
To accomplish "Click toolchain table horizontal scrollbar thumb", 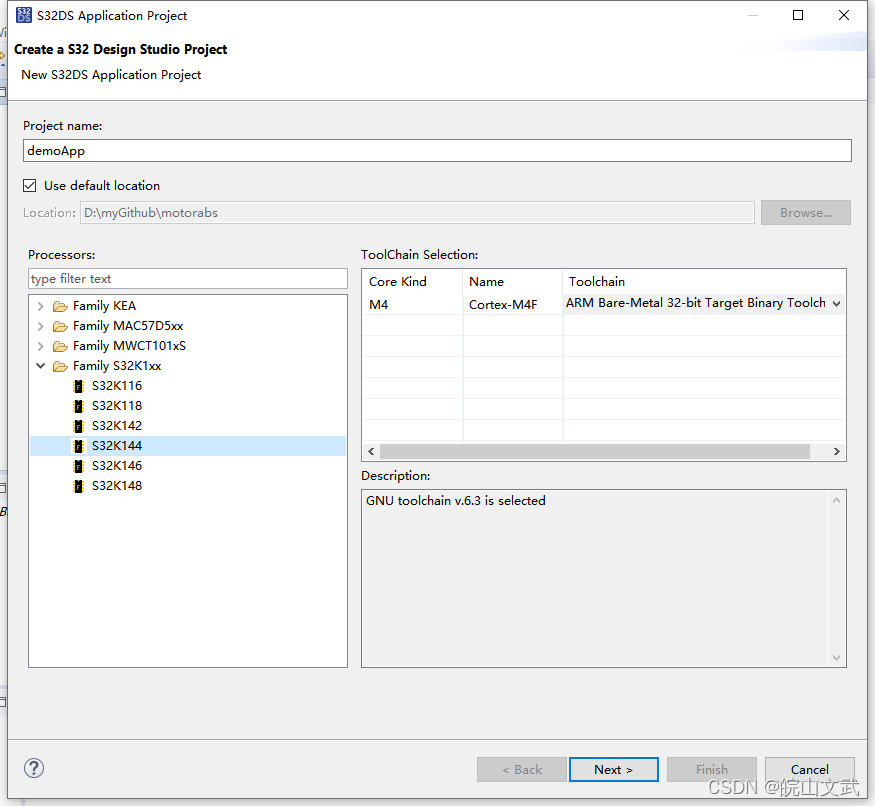I will coord(595,452).
